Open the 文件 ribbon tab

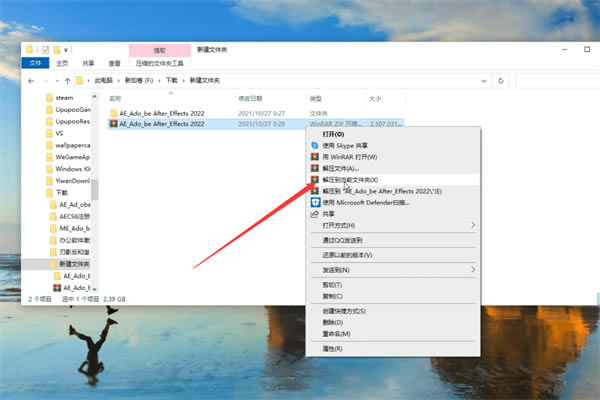(35, 63)
